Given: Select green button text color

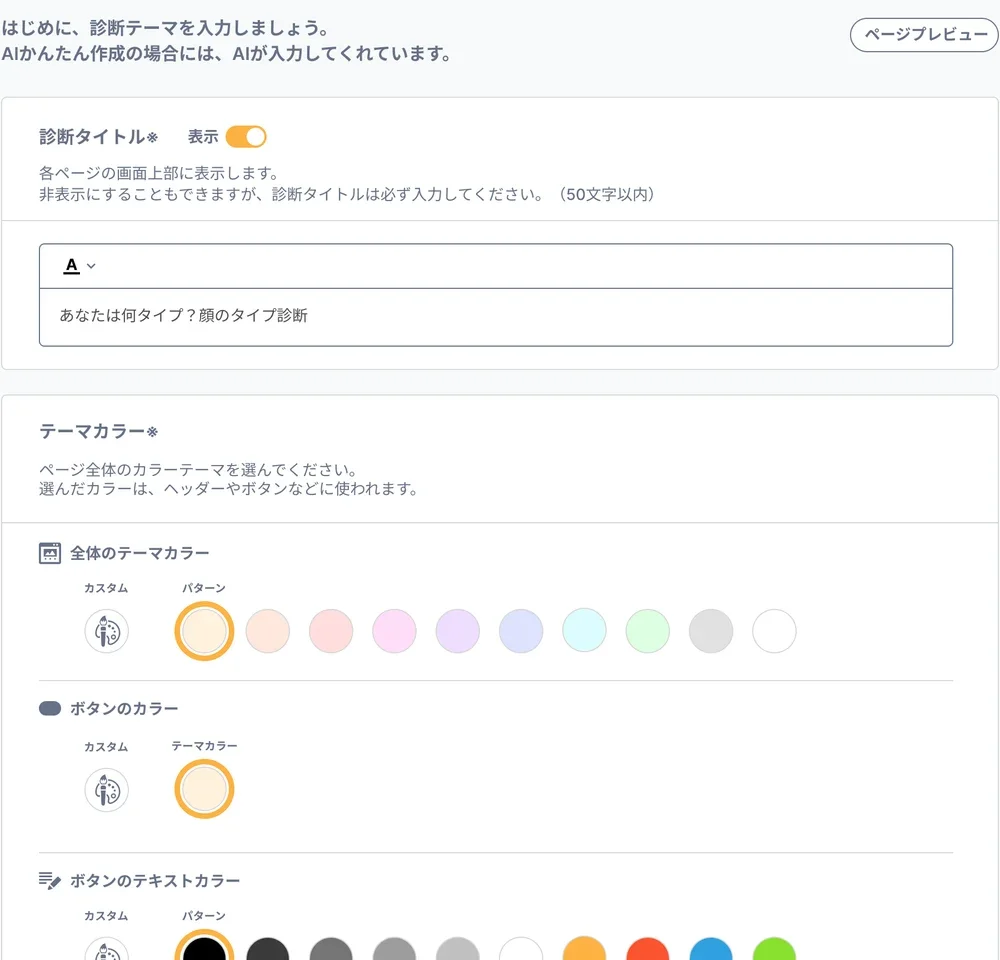Looking at the screenshot, I should (x=774, y=949).
